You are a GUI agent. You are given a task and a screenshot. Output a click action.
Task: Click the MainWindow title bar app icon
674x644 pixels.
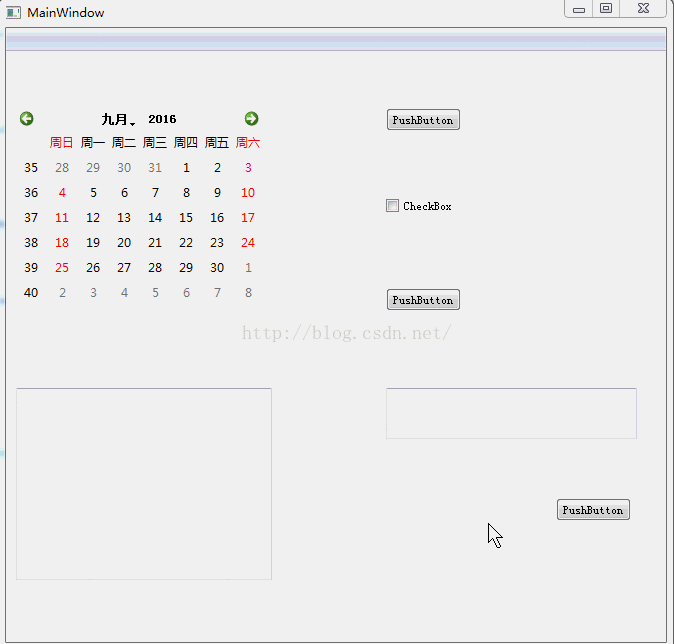13,12
